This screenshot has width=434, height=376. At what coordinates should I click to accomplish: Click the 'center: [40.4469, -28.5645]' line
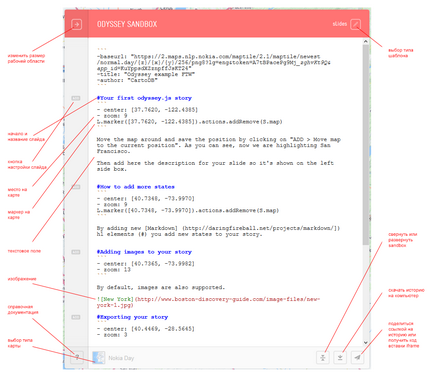(x=146, y=329)
